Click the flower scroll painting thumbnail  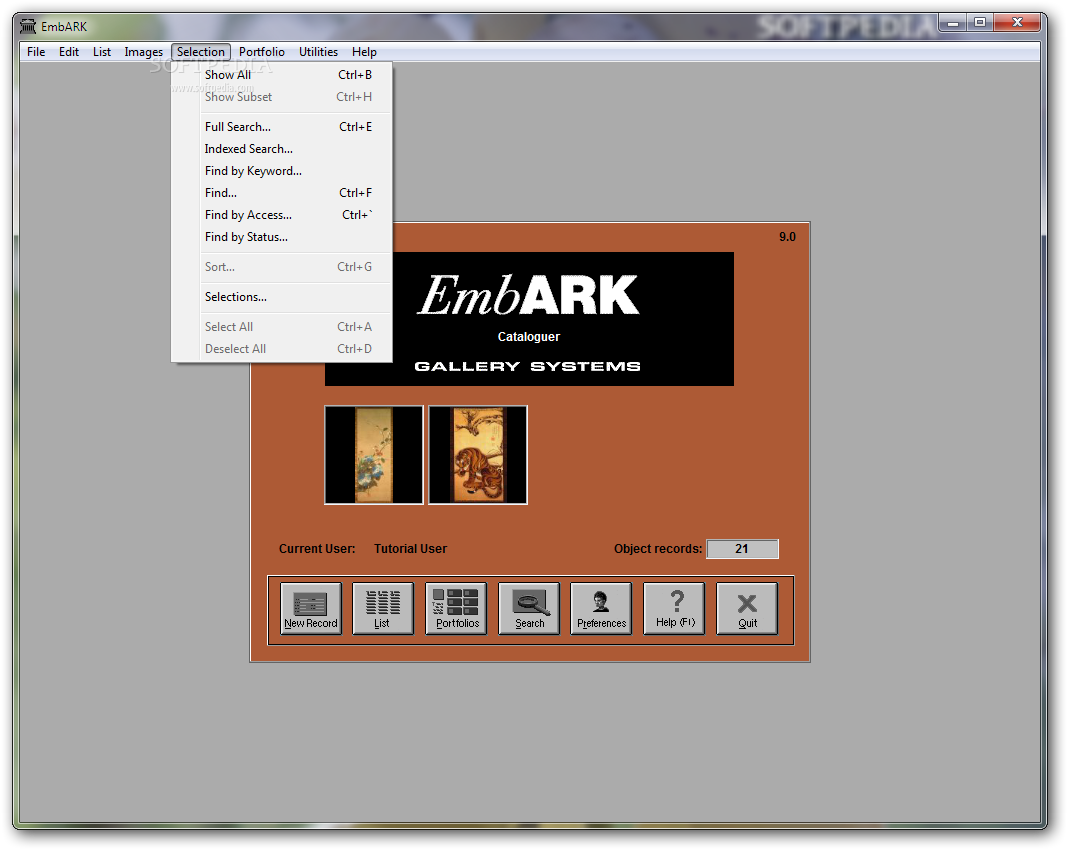click(374, 455)
